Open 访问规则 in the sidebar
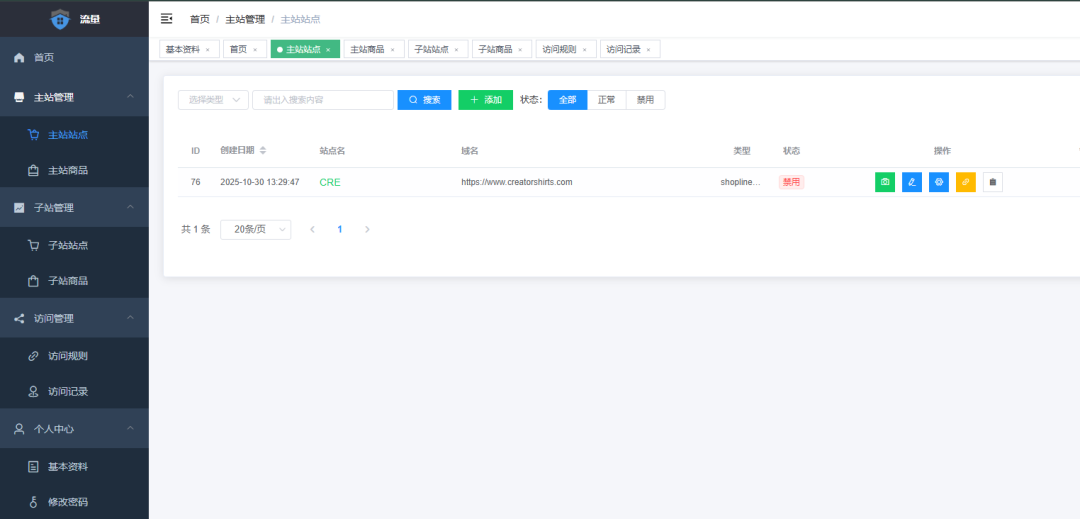This screenshot has width=1080, height=519. [74, 356]
